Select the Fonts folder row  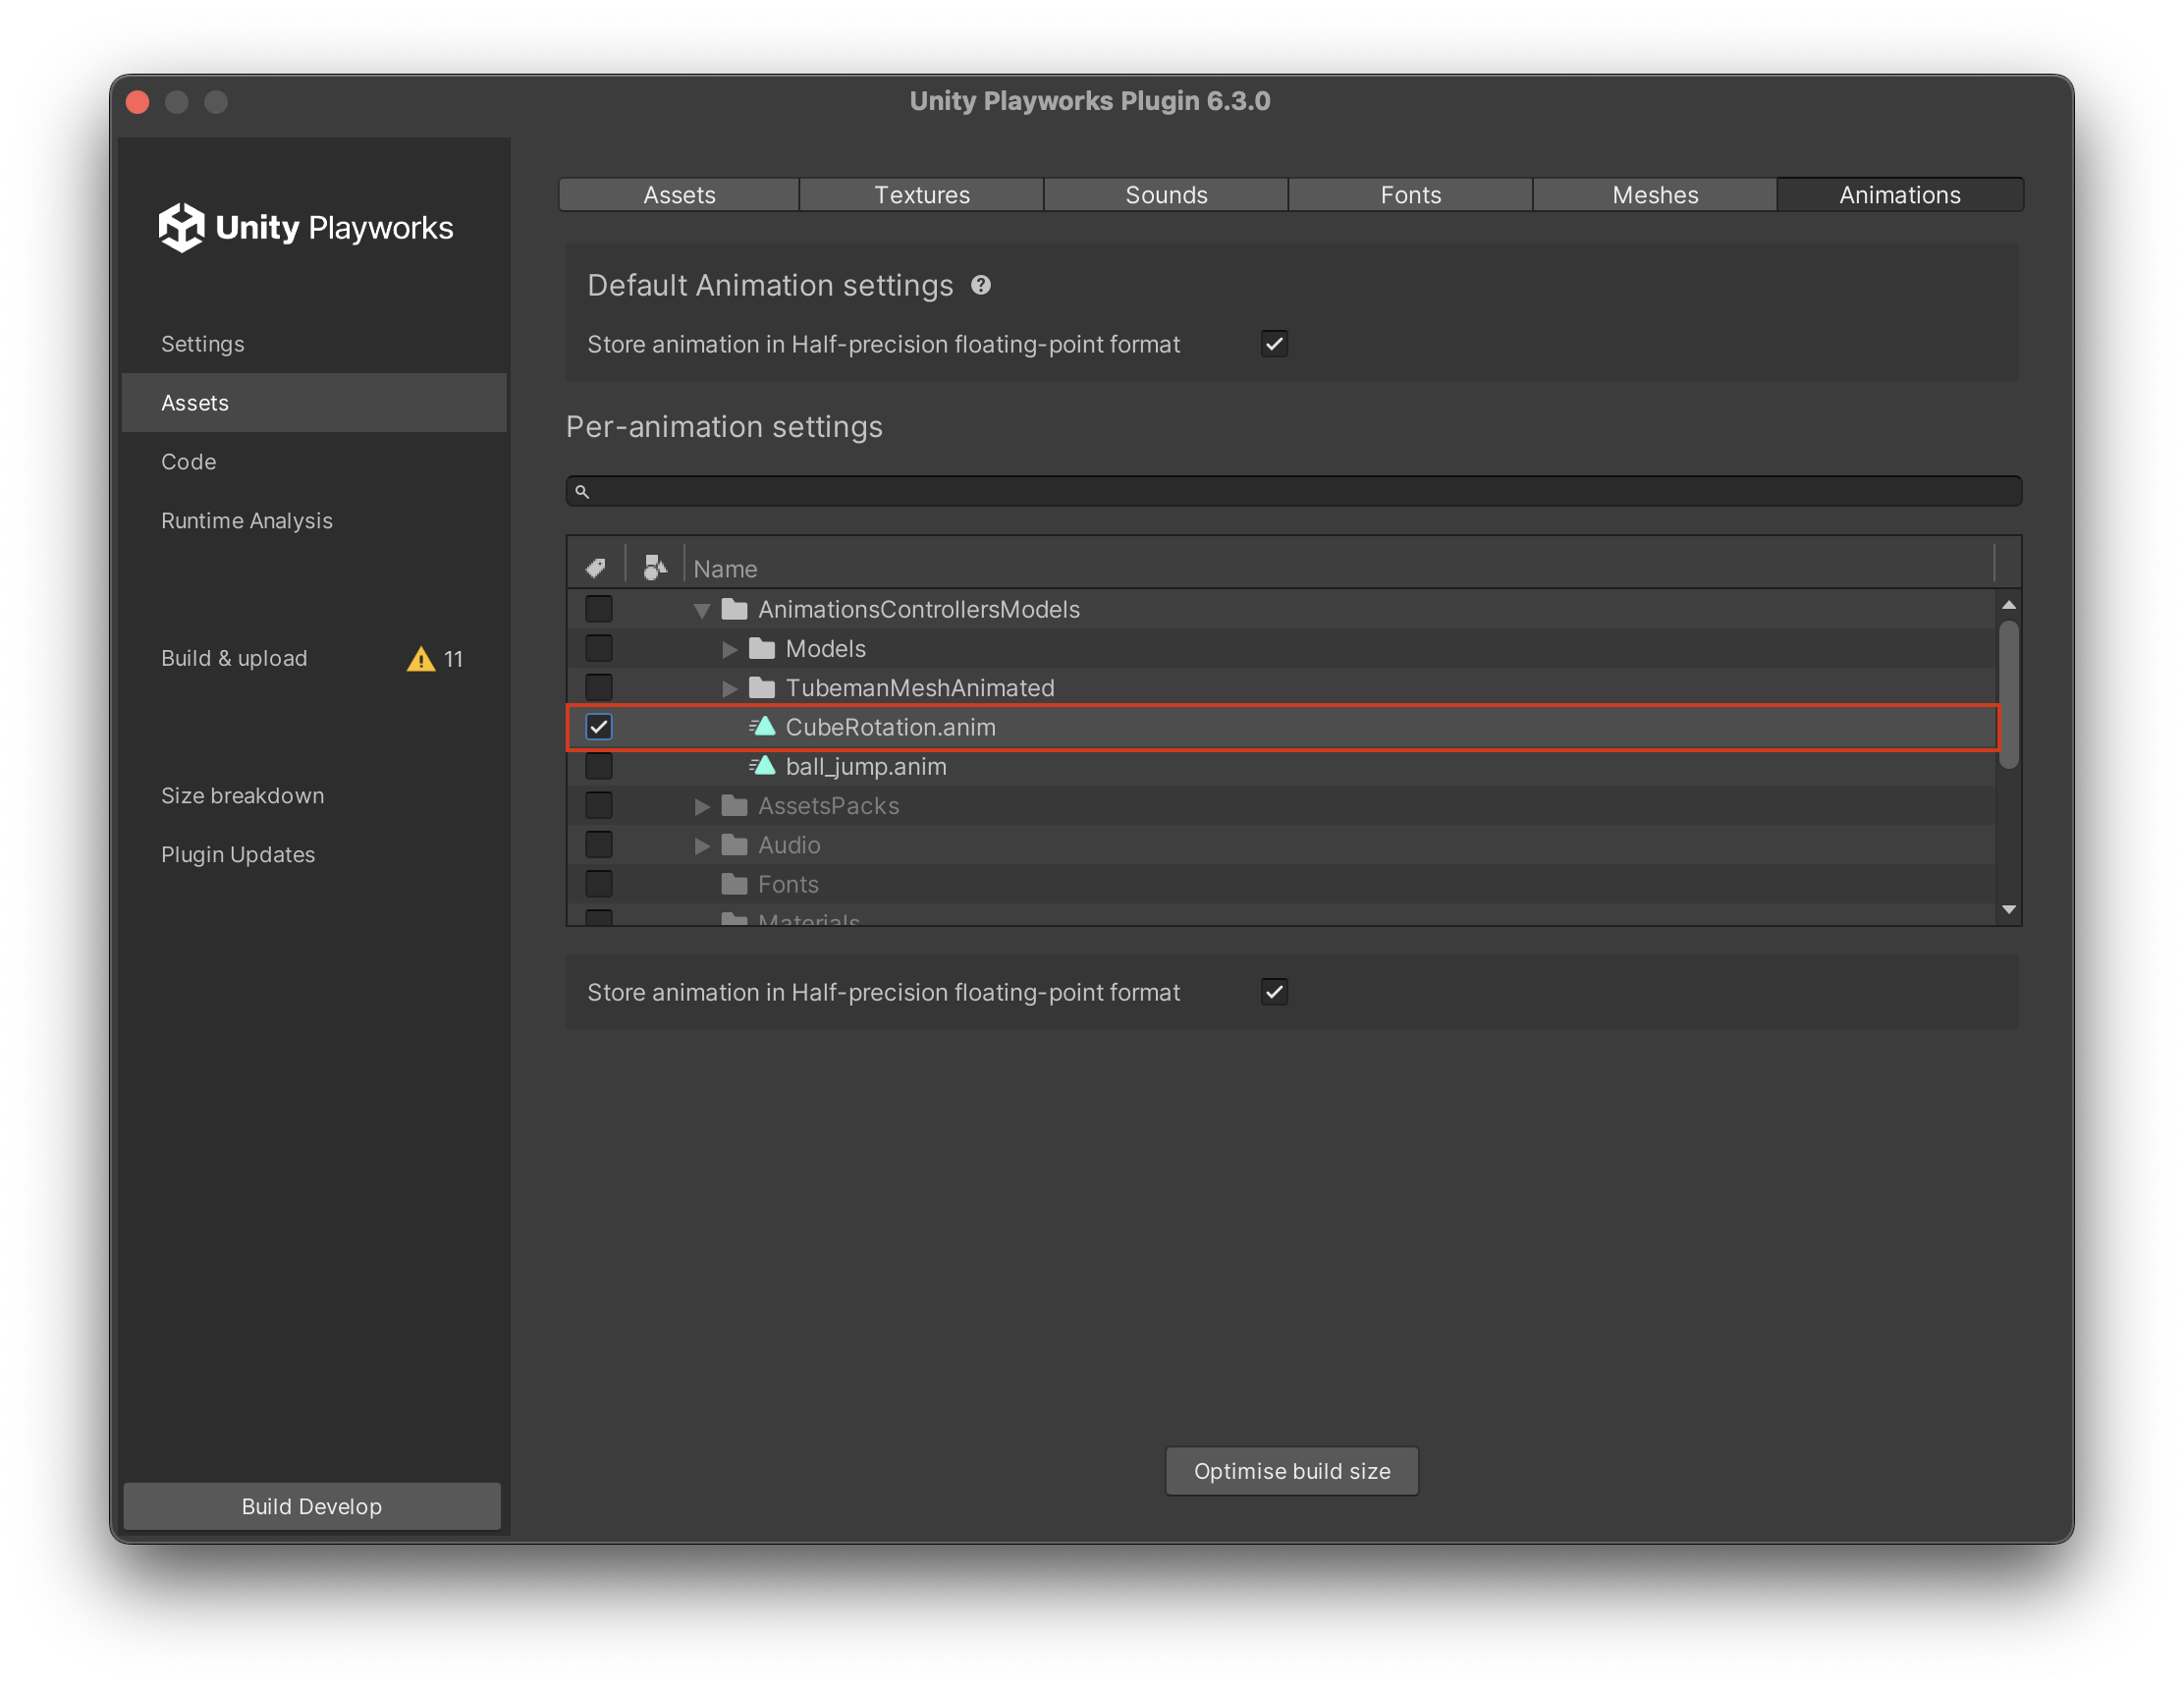(1283, 884)
